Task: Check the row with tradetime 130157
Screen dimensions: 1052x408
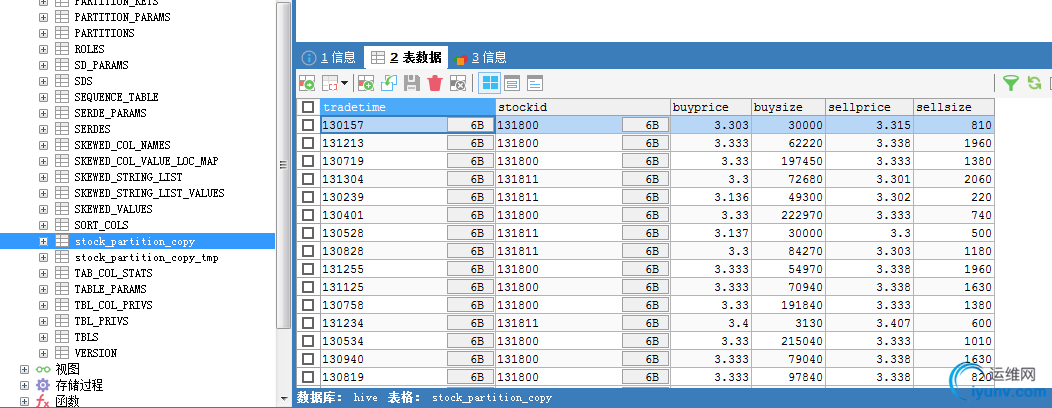Action: click(x=308, y=125)
